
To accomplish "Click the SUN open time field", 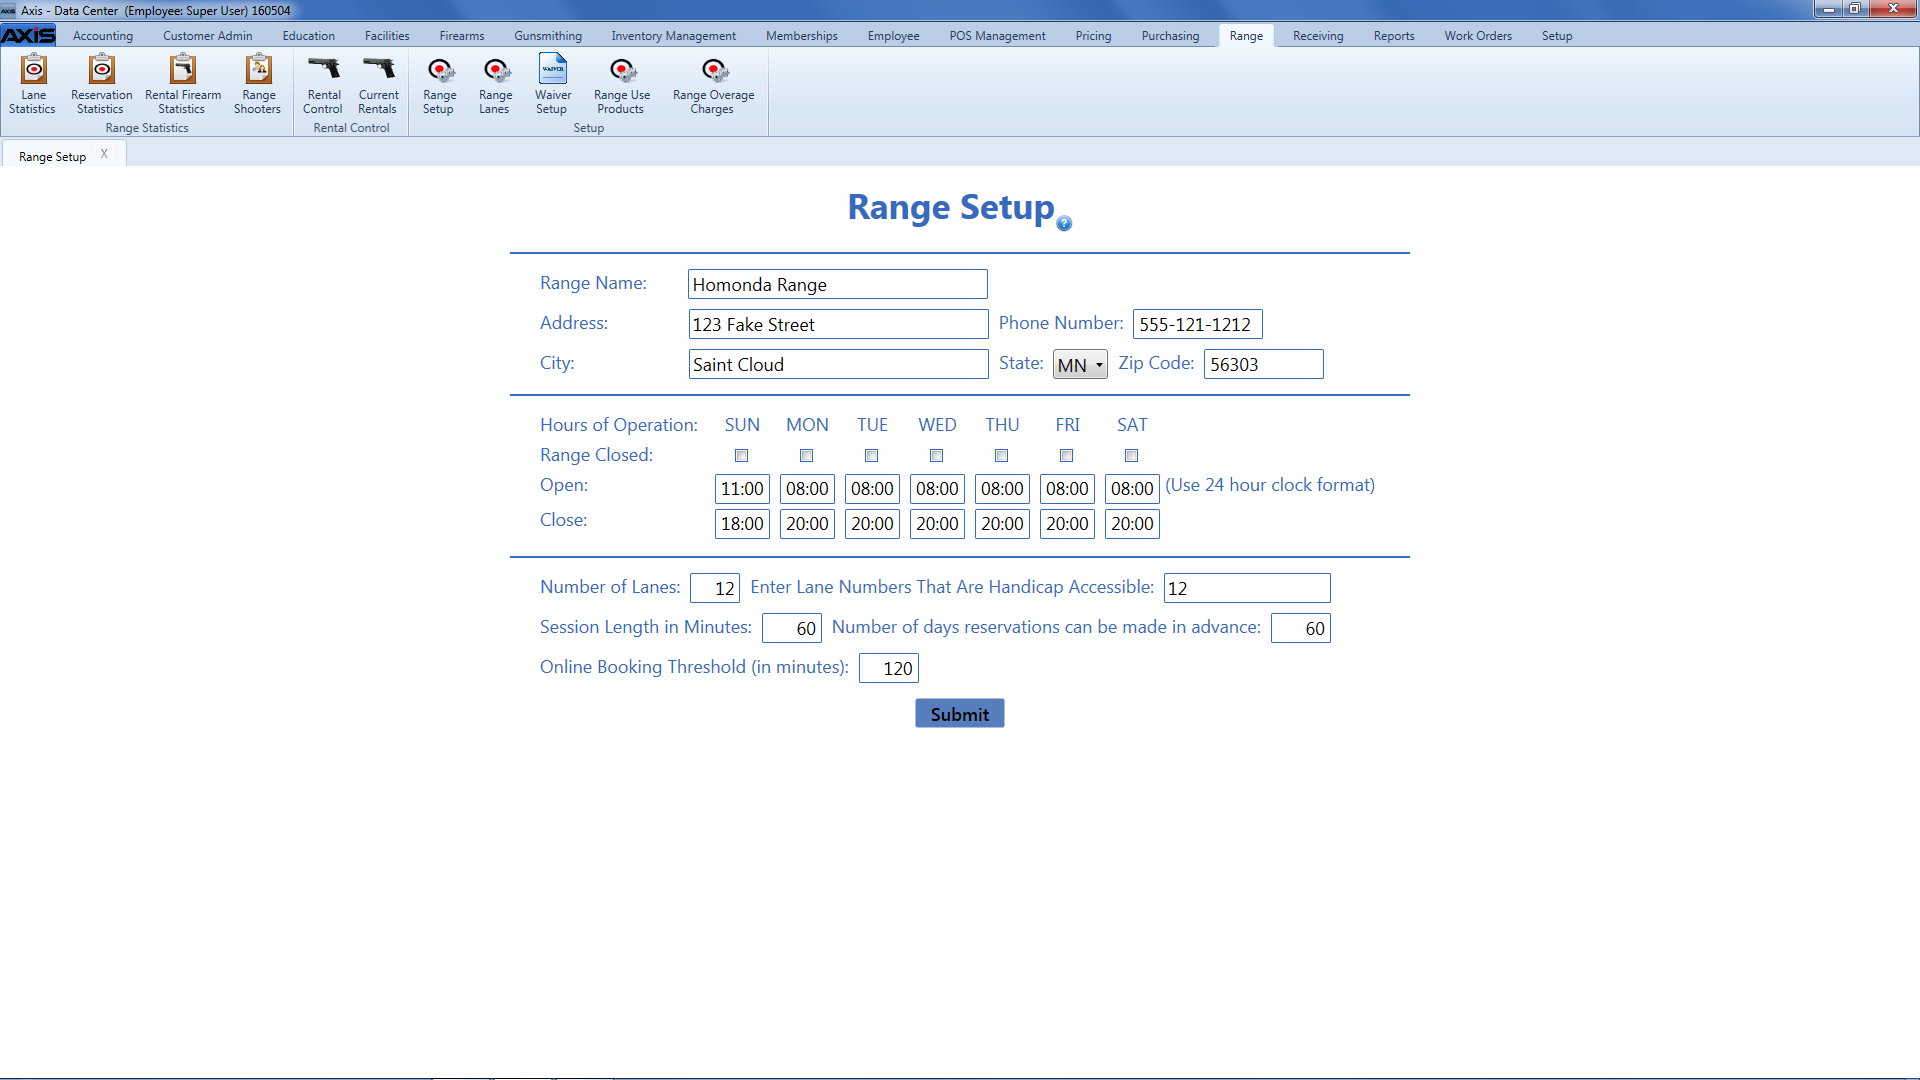I will point(742,489).
